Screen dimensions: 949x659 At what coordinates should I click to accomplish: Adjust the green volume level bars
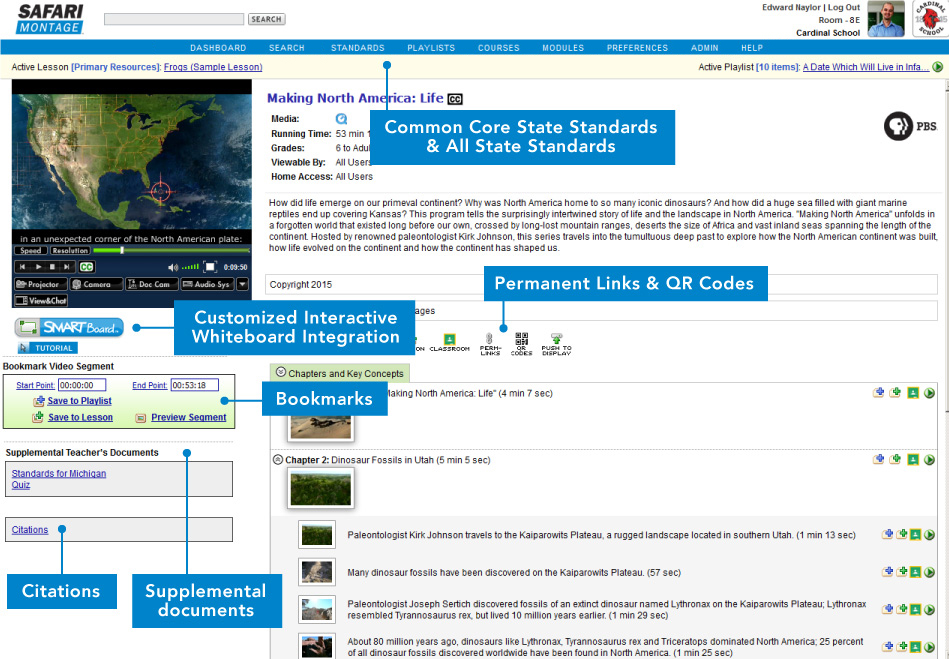click(x=191, y=267)
